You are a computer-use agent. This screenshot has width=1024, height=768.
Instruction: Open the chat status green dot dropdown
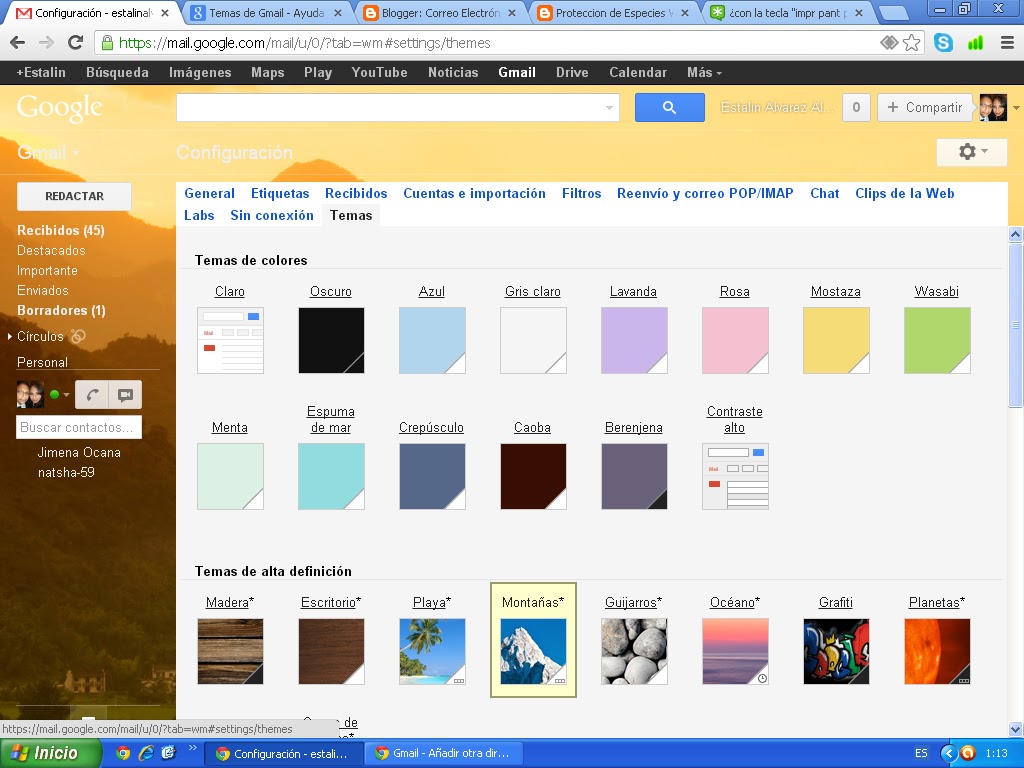[59, 394]
